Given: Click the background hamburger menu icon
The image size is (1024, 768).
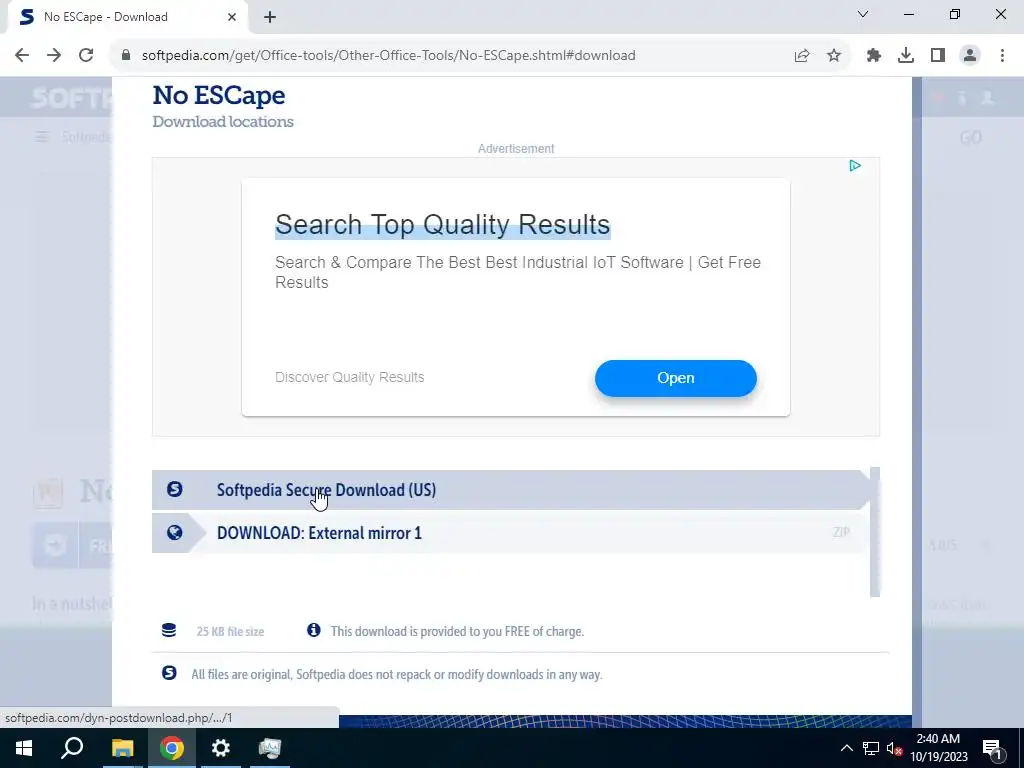Looking at the screenshot, I should (42, 136).
